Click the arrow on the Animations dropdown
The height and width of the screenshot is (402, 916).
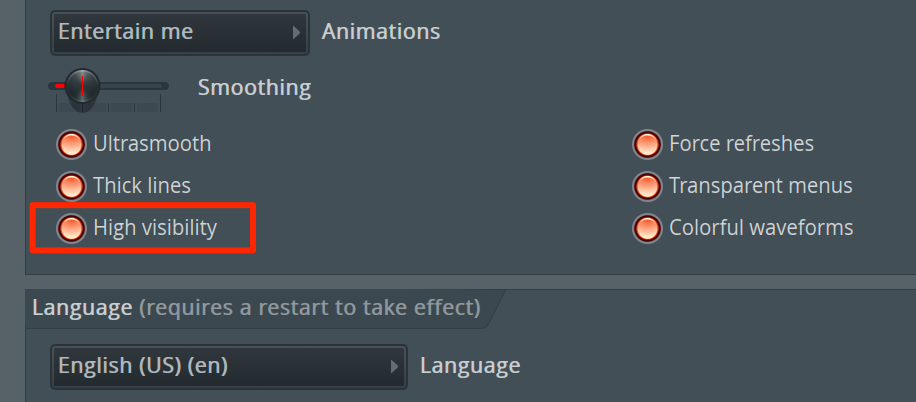(x=296, y=32)
